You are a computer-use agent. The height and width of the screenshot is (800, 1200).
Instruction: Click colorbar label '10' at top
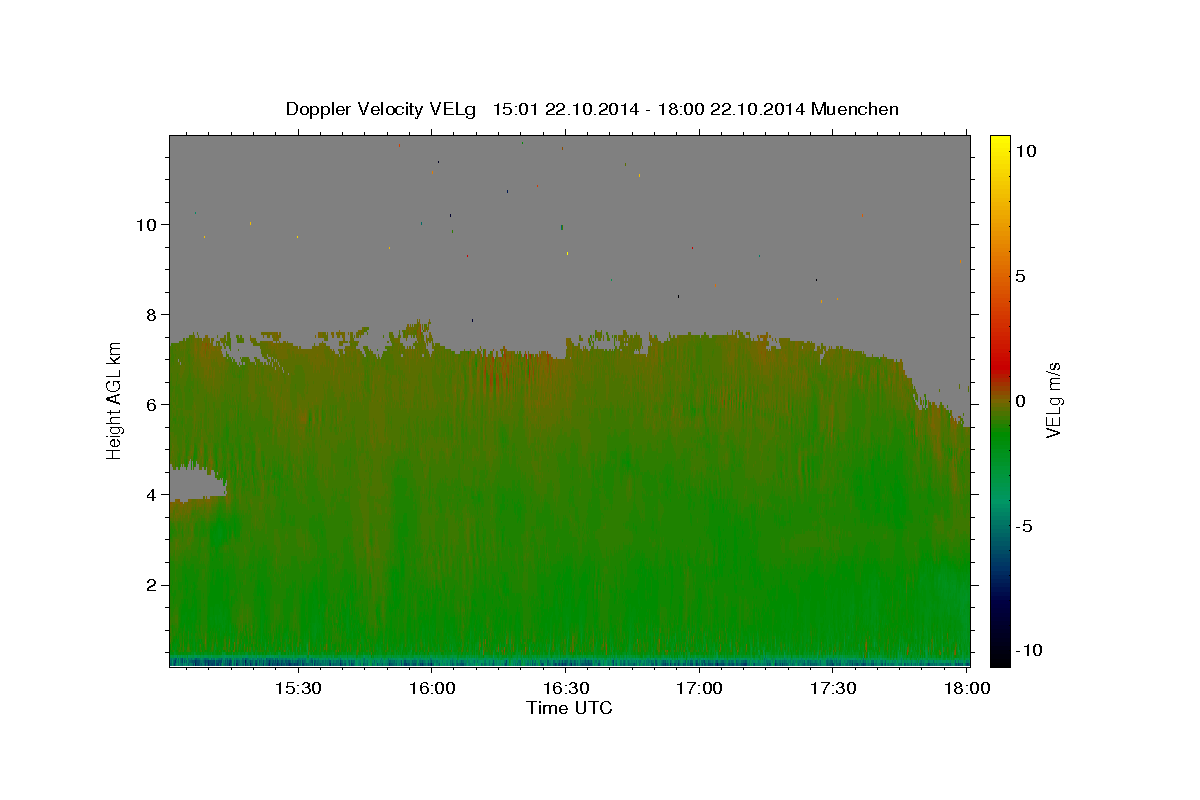click(1025, 151)
